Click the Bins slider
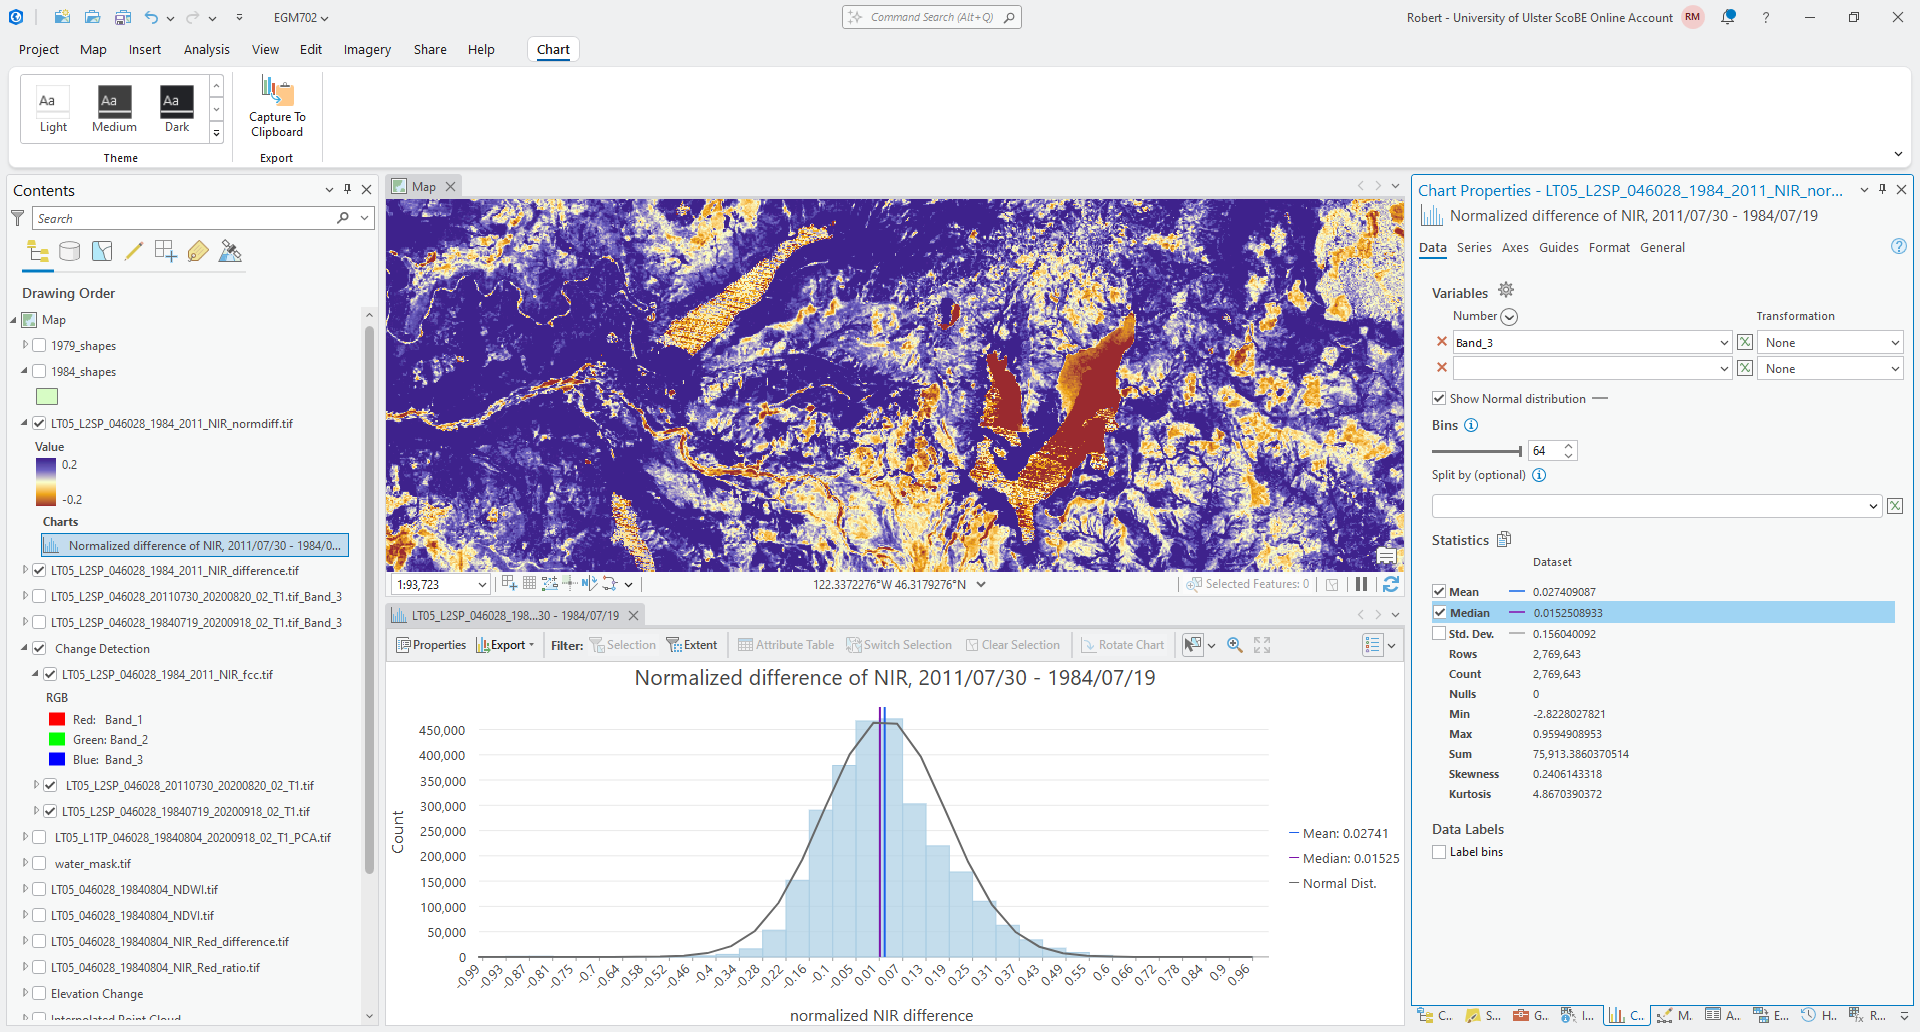Viewport: 1920px width, 1032px height. [1476, 451]
